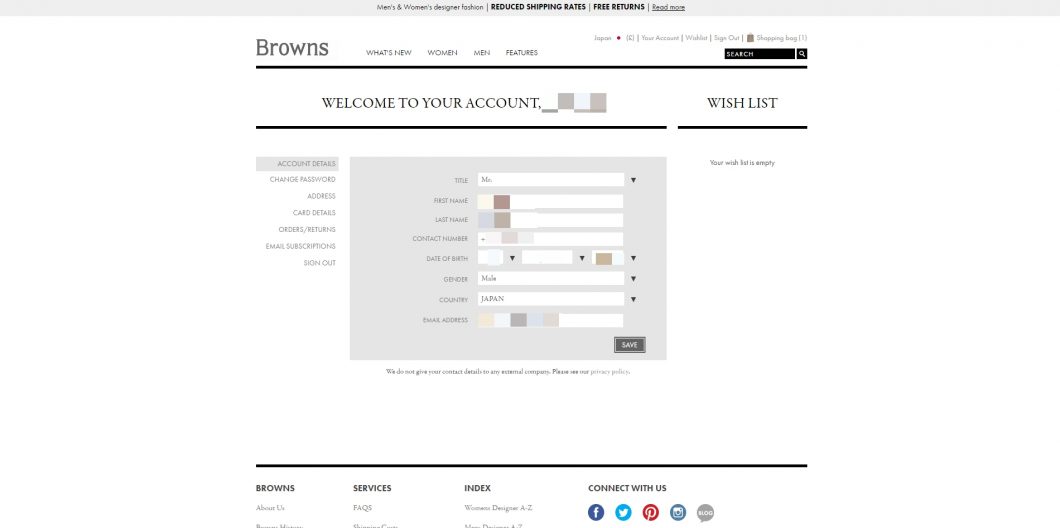Open the MEN menu
Screen dimensions: 1060x528
(x=482, y=53)
